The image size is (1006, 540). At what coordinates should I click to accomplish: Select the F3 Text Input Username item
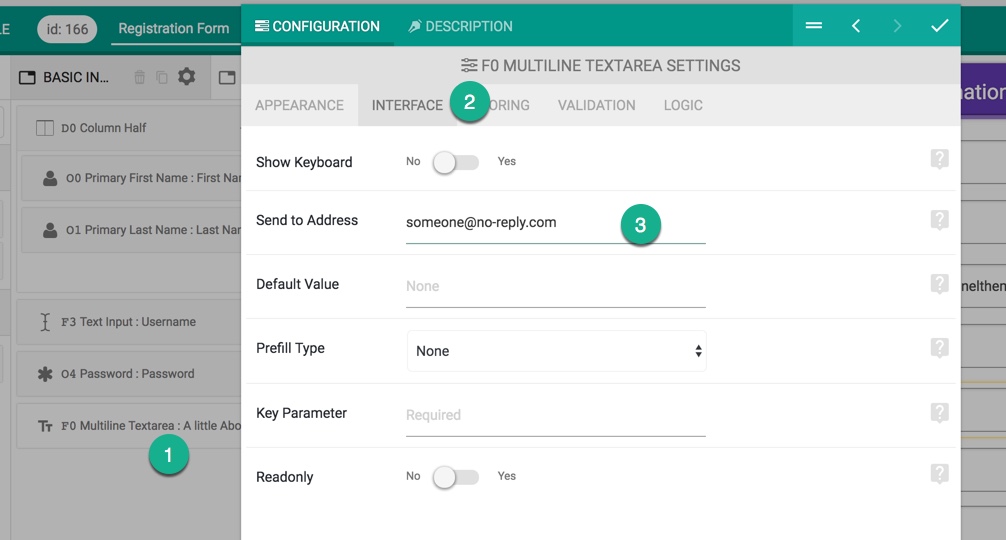tap(128, 322)
